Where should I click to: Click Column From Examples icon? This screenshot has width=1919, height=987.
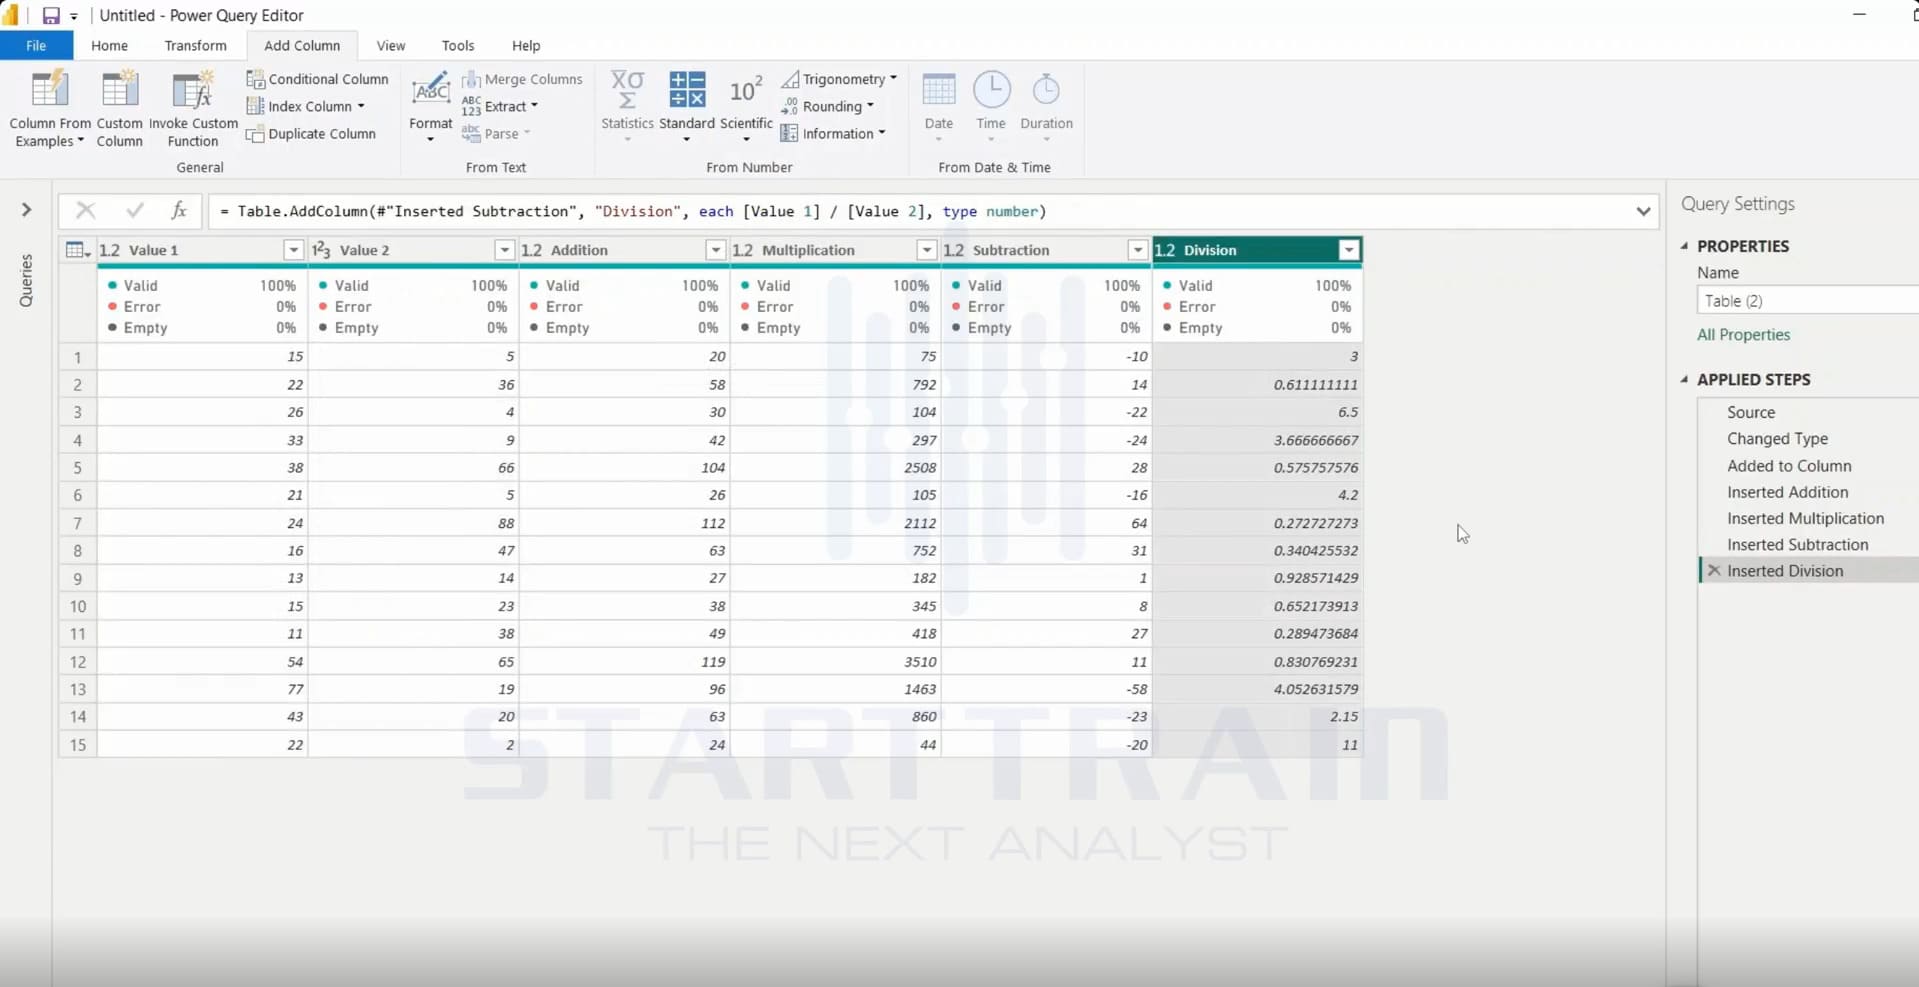(x=49, y=89)
